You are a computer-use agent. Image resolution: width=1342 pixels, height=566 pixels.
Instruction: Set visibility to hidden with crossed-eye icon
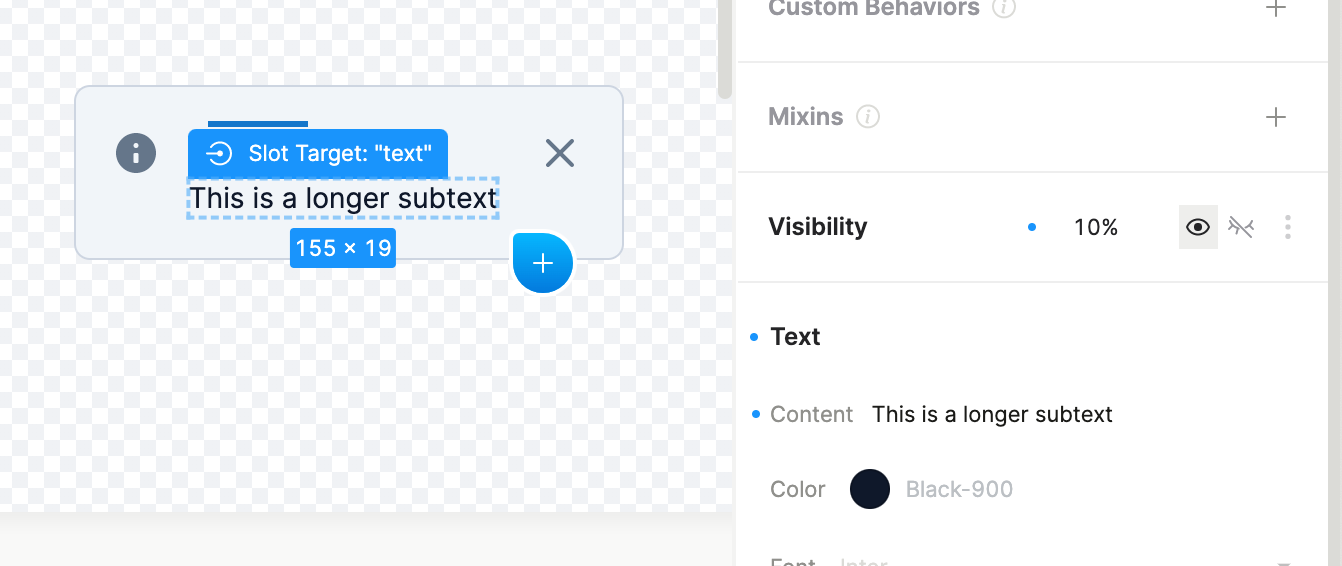1241,227
